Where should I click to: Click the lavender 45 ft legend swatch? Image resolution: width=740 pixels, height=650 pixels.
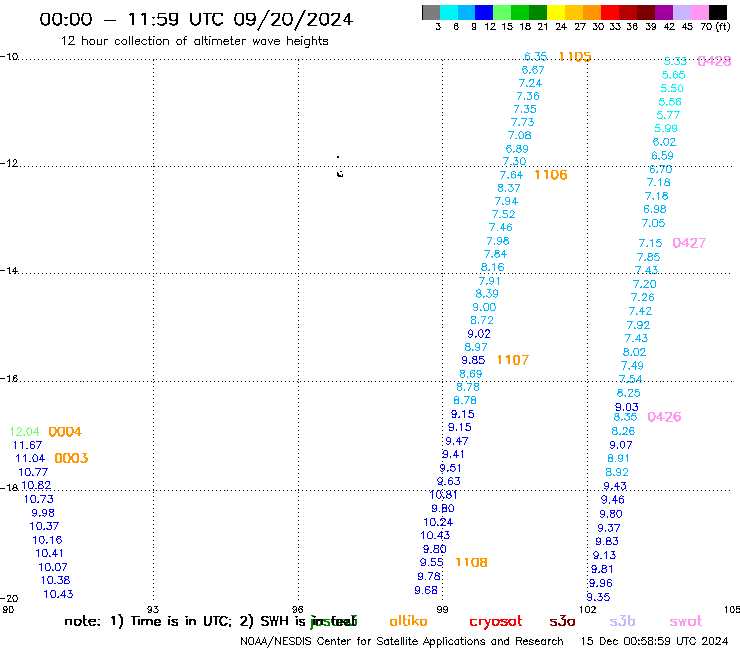click(682, 12)
